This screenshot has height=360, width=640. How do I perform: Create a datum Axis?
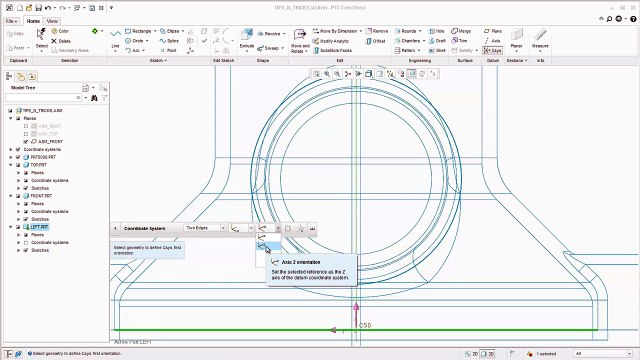tap(492, 41)
